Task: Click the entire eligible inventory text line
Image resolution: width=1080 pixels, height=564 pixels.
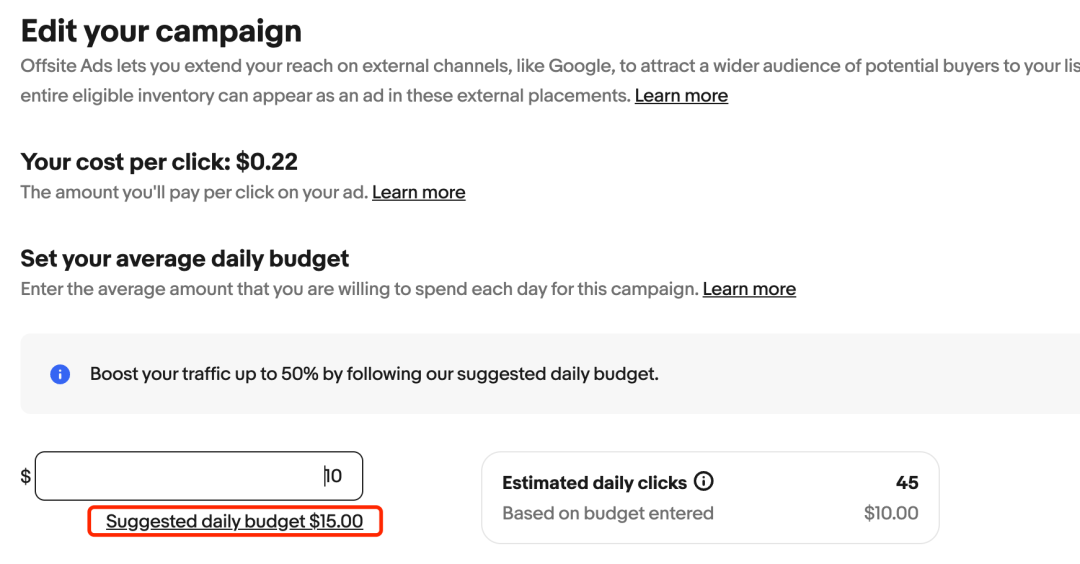Action: coord(326,96)
